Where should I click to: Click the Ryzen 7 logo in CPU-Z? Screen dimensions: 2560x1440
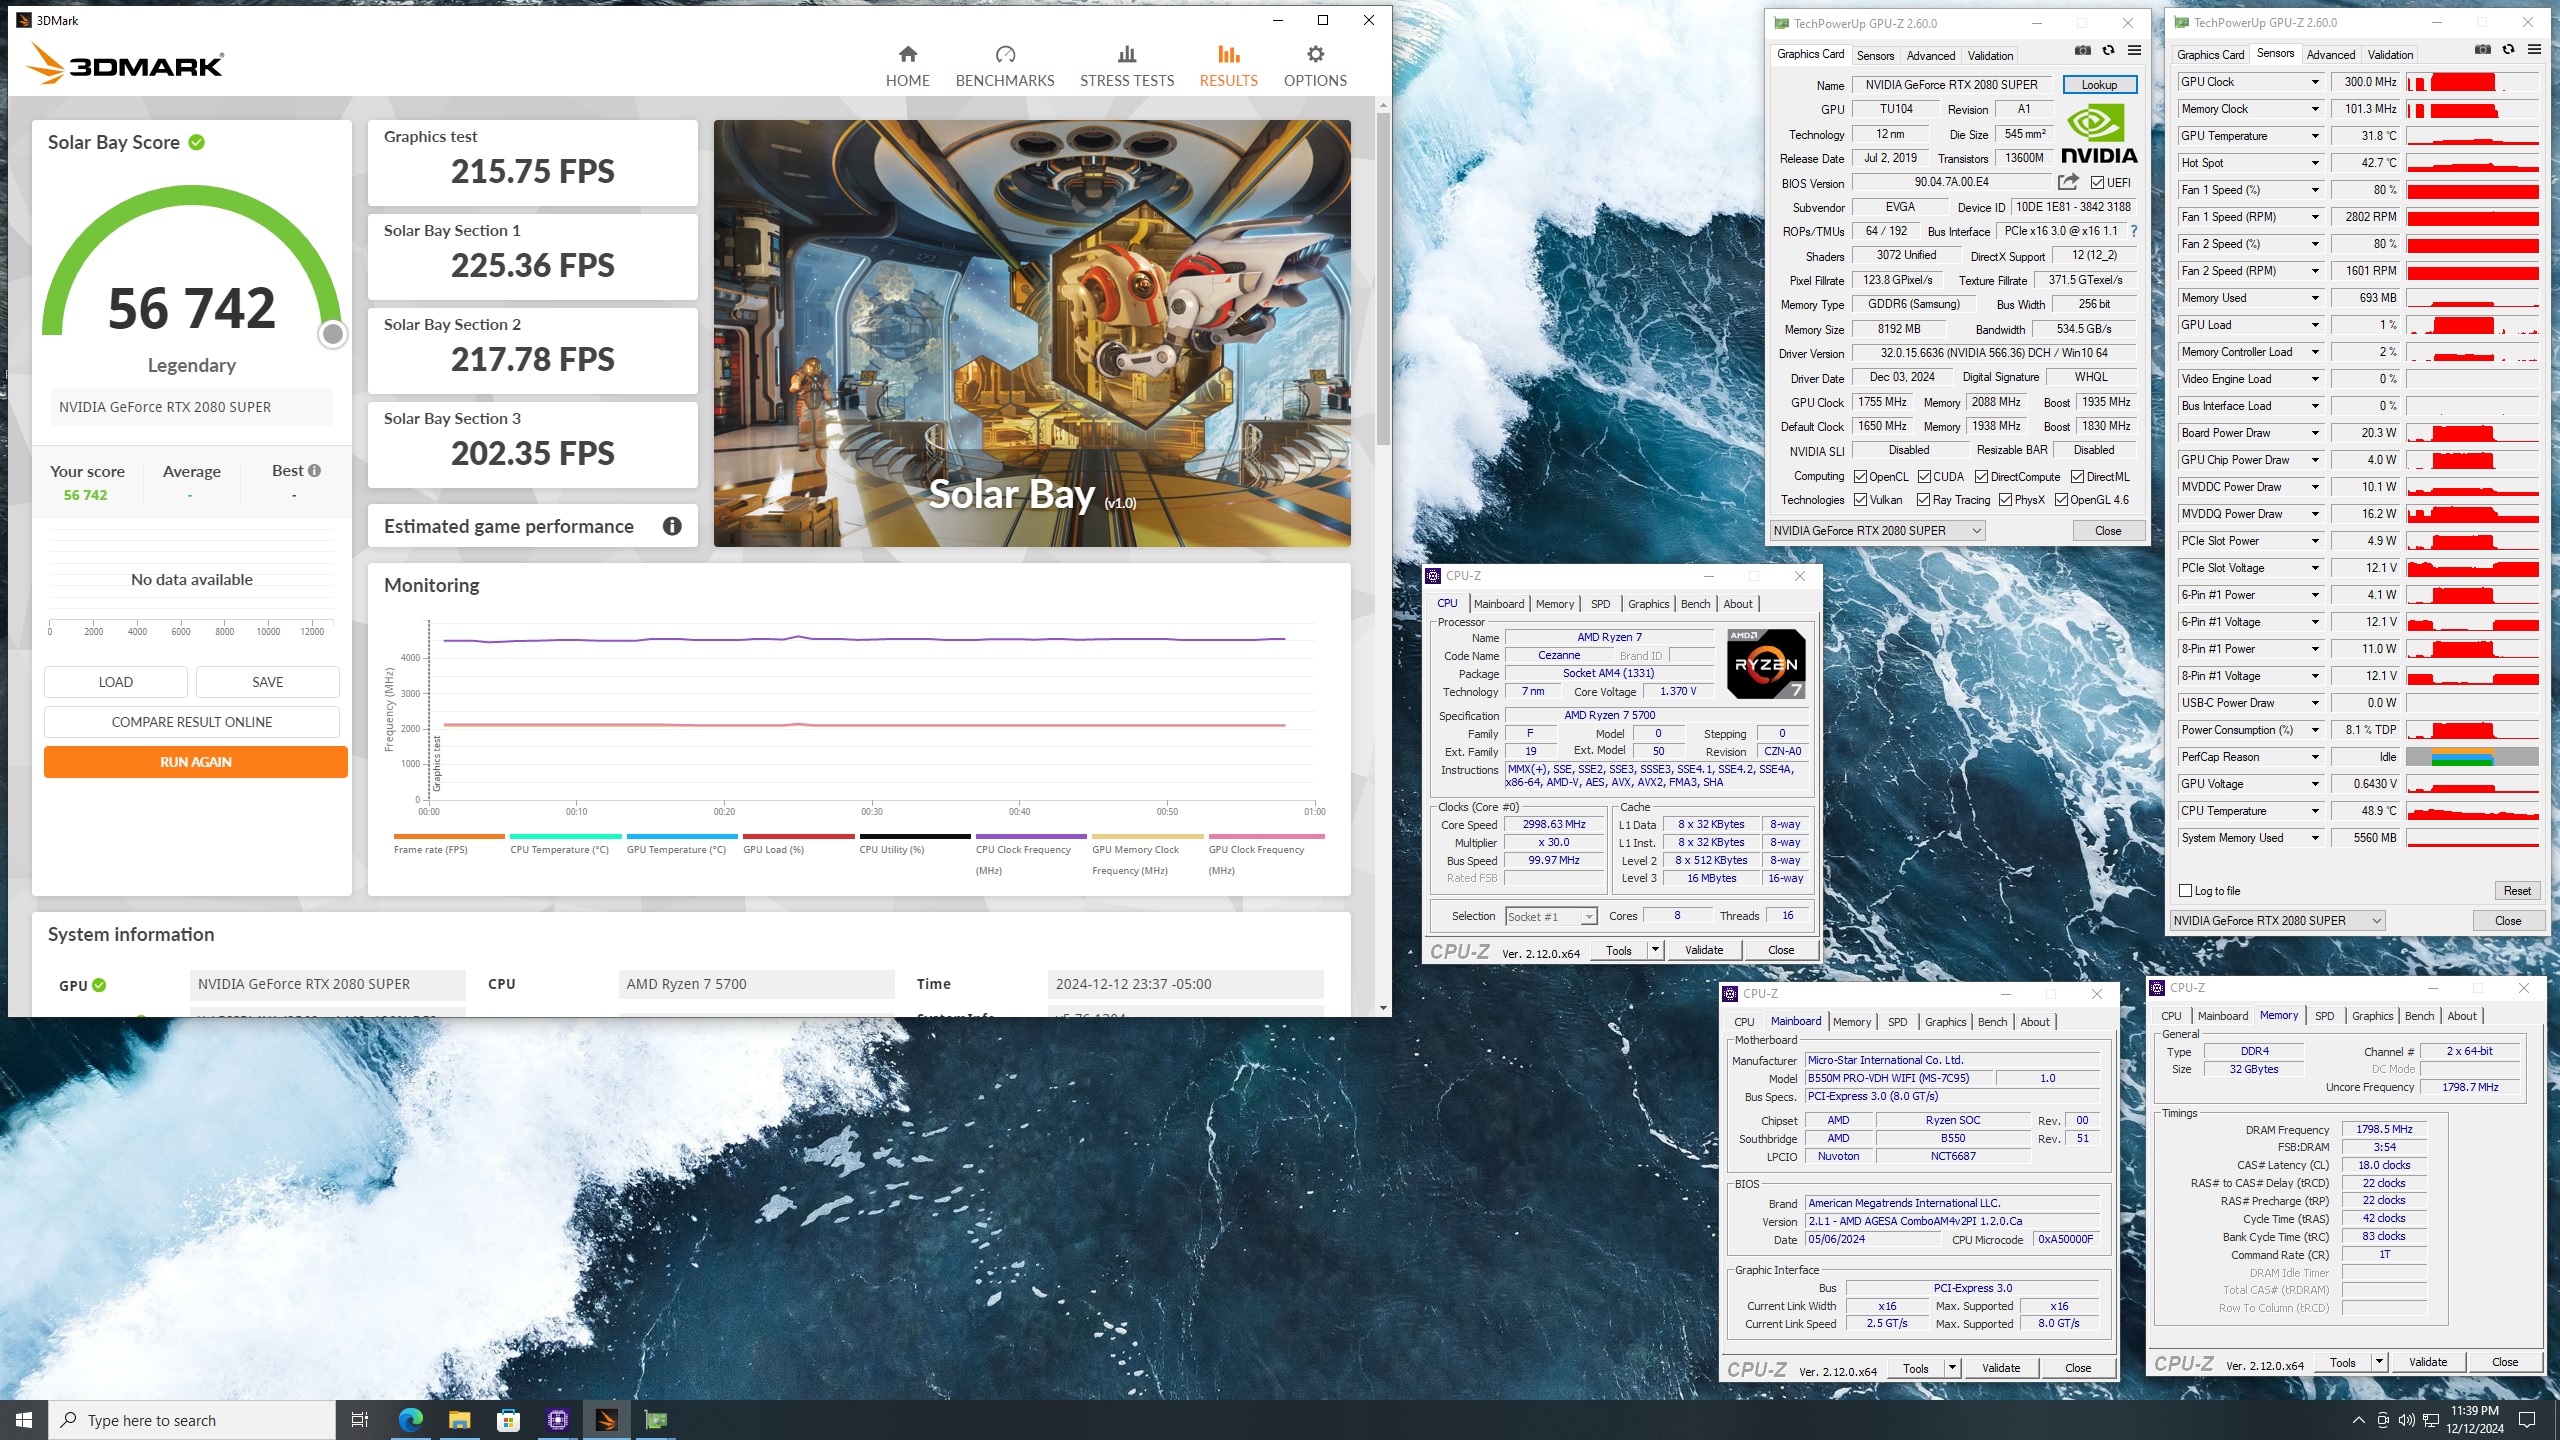tap(1766, 663)
